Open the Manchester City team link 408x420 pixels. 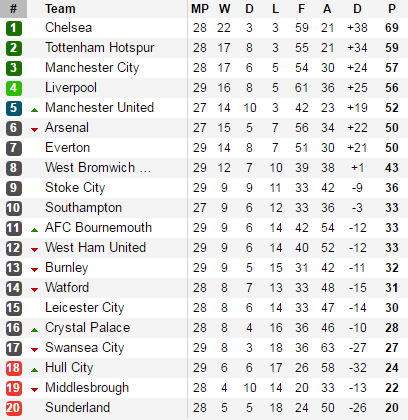pos(92,68)
